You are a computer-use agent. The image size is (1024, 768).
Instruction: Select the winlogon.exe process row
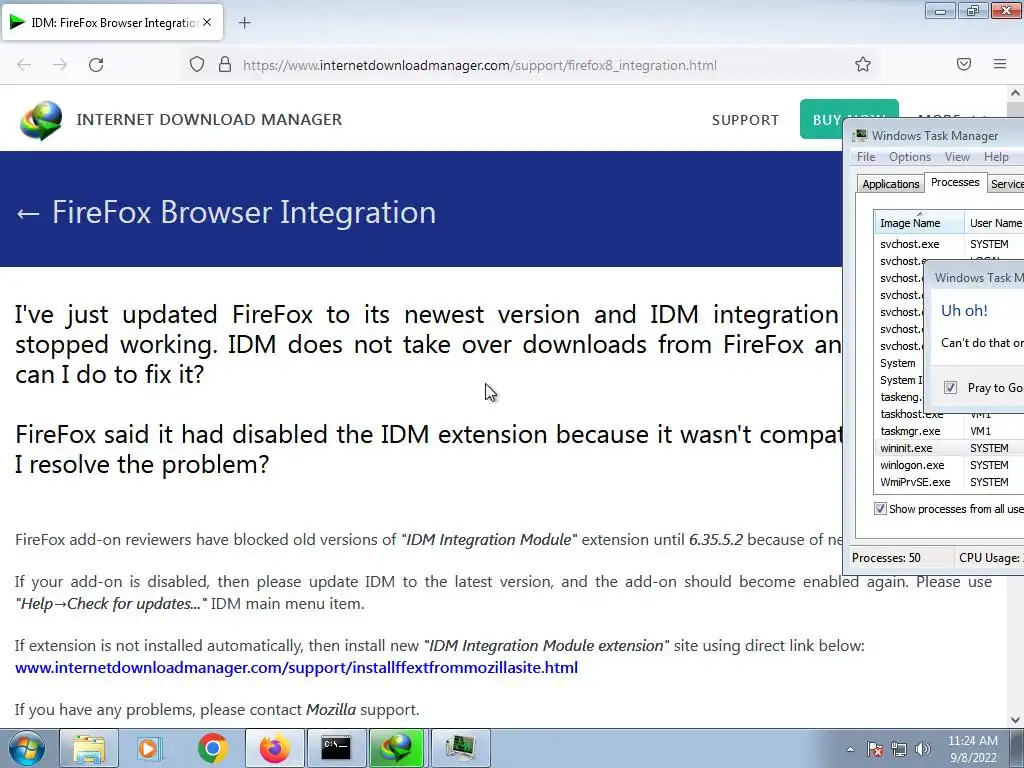pos(950,465)
